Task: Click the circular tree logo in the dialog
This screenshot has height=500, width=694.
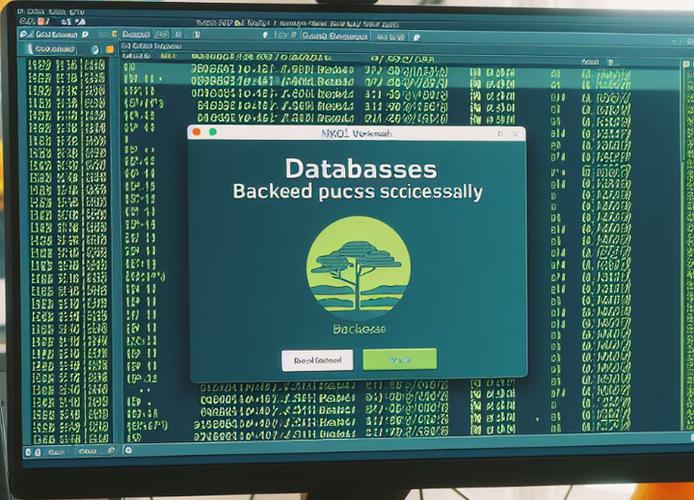Action: (x=359, y=268)
